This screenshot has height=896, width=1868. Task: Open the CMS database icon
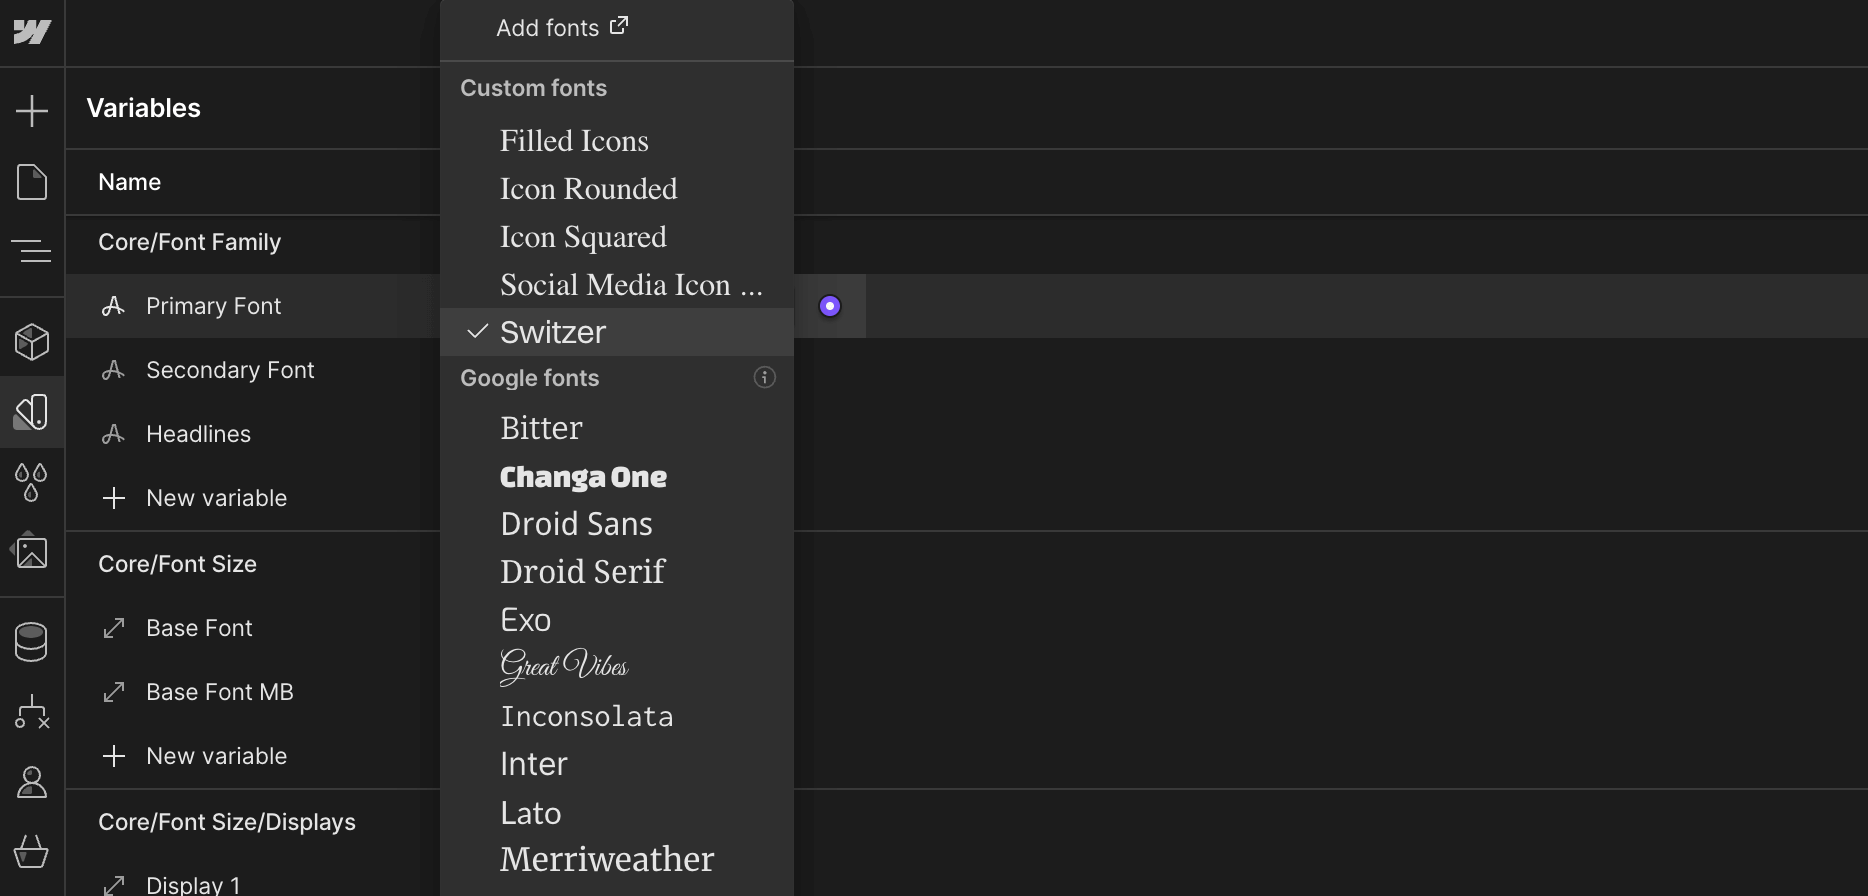pyautogui.click(x=32, y=642)
